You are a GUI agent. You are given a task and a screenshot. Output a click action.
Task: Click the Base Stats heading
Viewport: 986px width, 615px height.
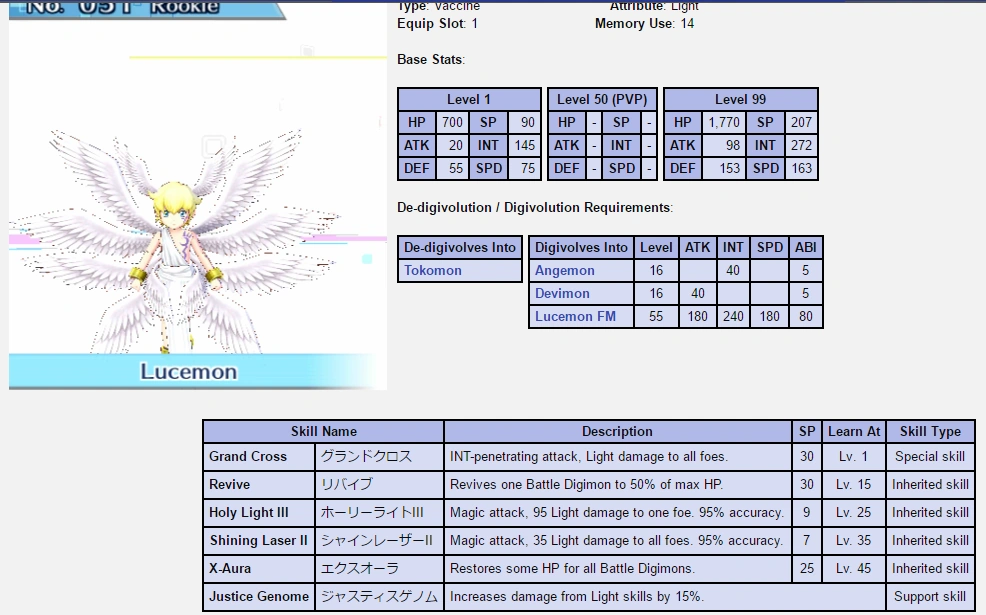click(431, 60)
